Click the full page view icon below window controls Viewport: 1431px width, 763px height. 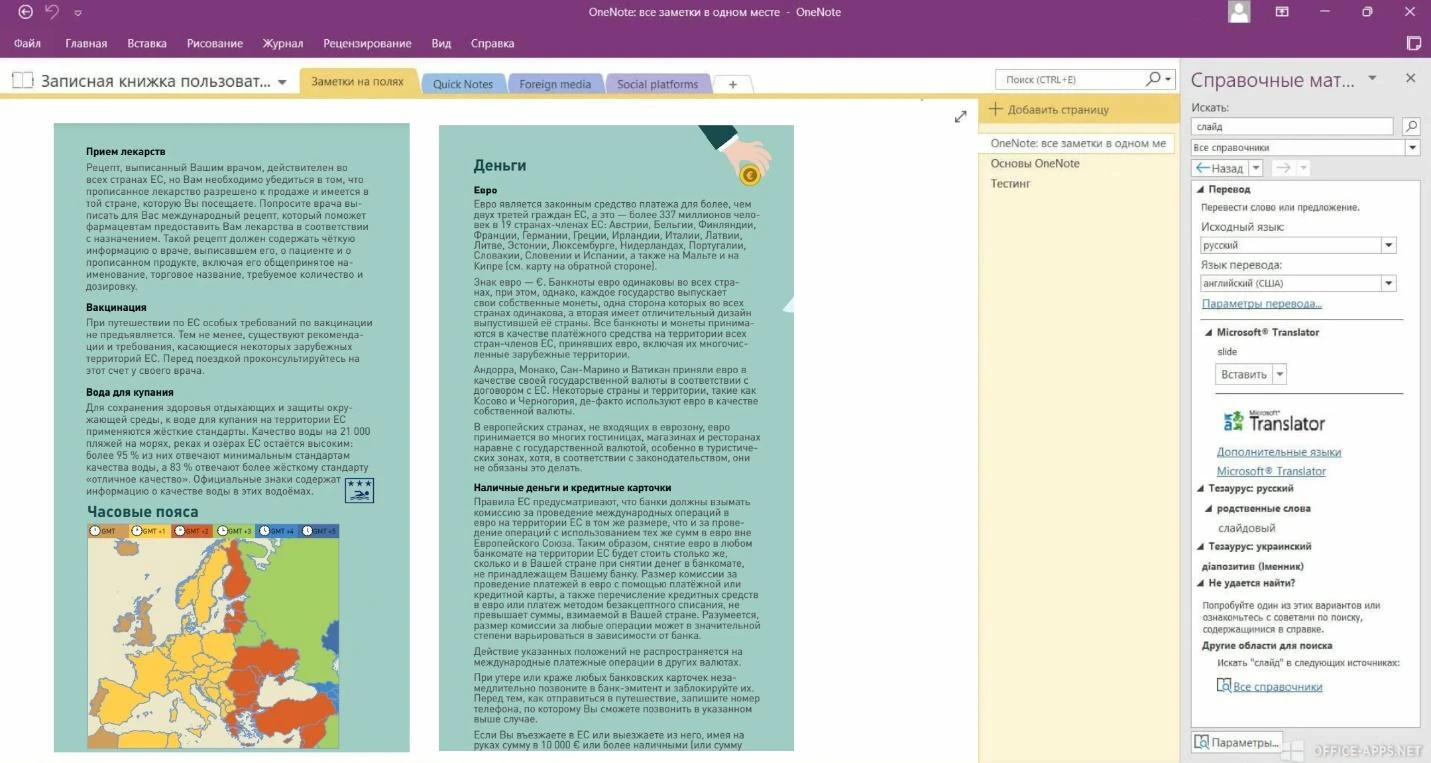[1413, 43]
